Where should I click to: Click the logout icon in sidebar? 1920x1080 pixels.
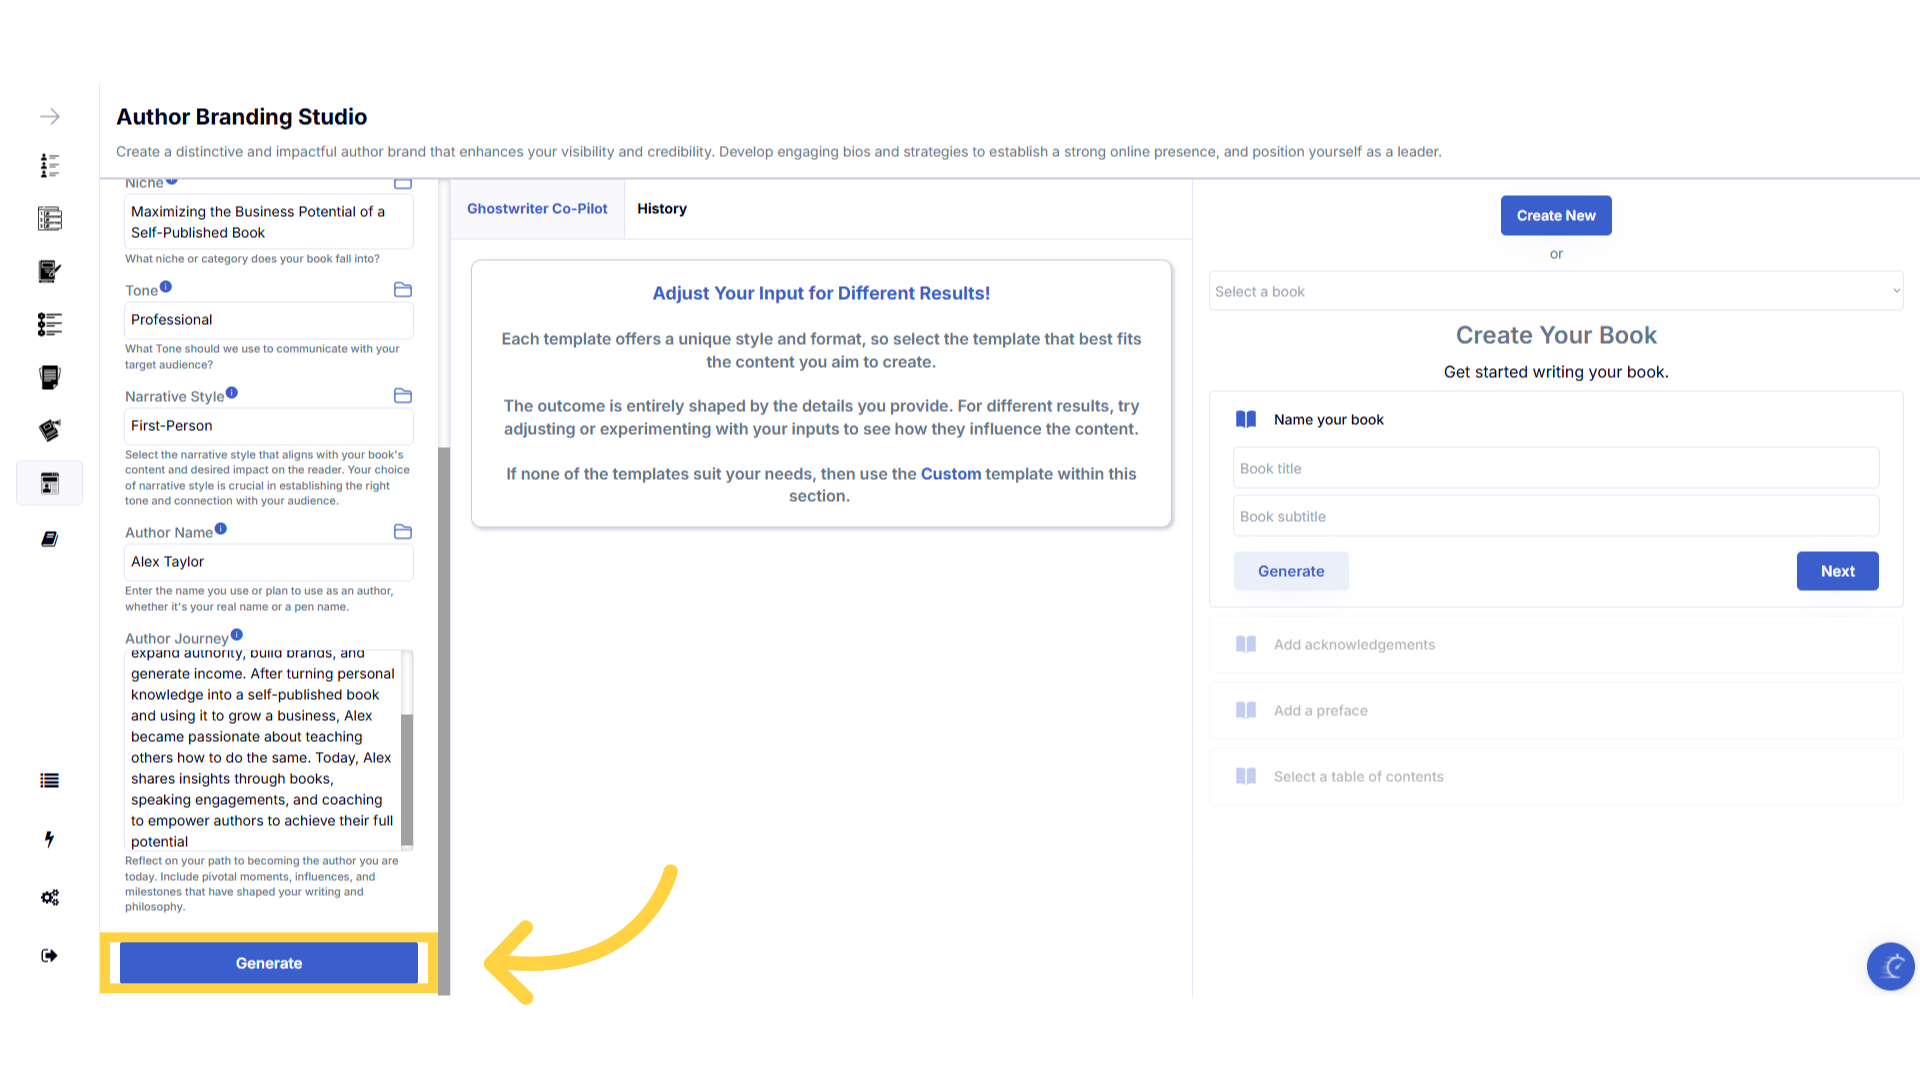[x=49, y=956]
